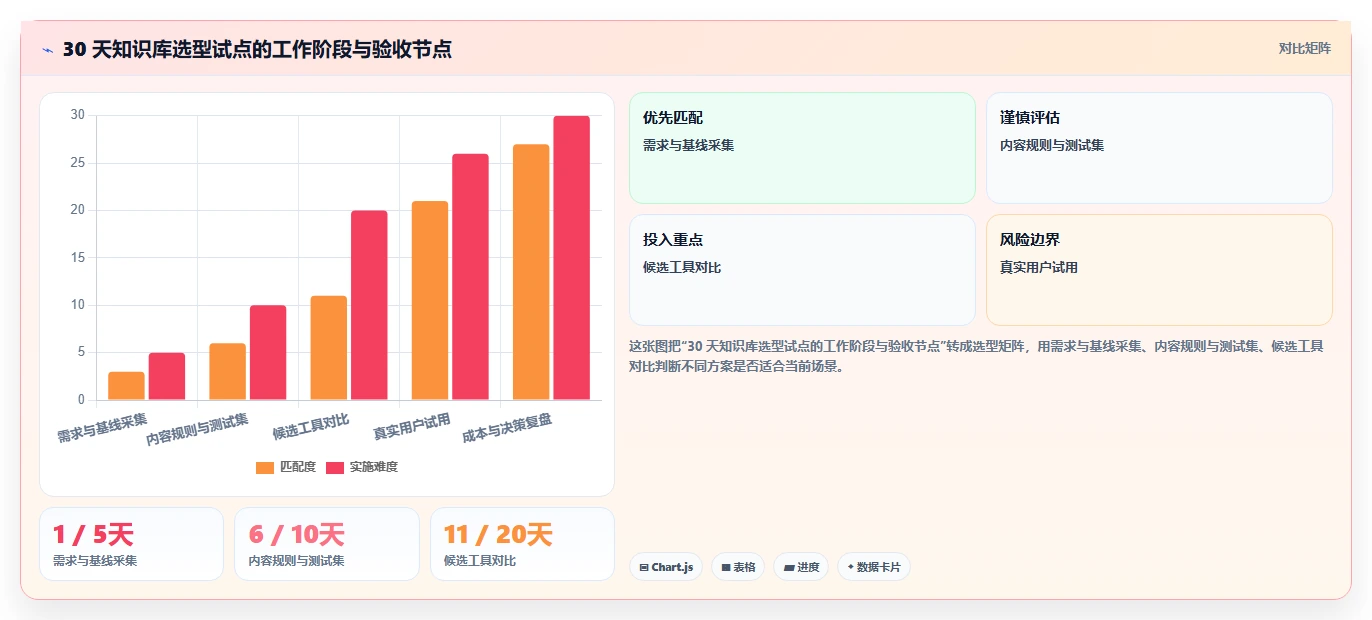Click the 对比矩阵 label in the header
The image size is (1372, 620).
[x=1304, y=48]
